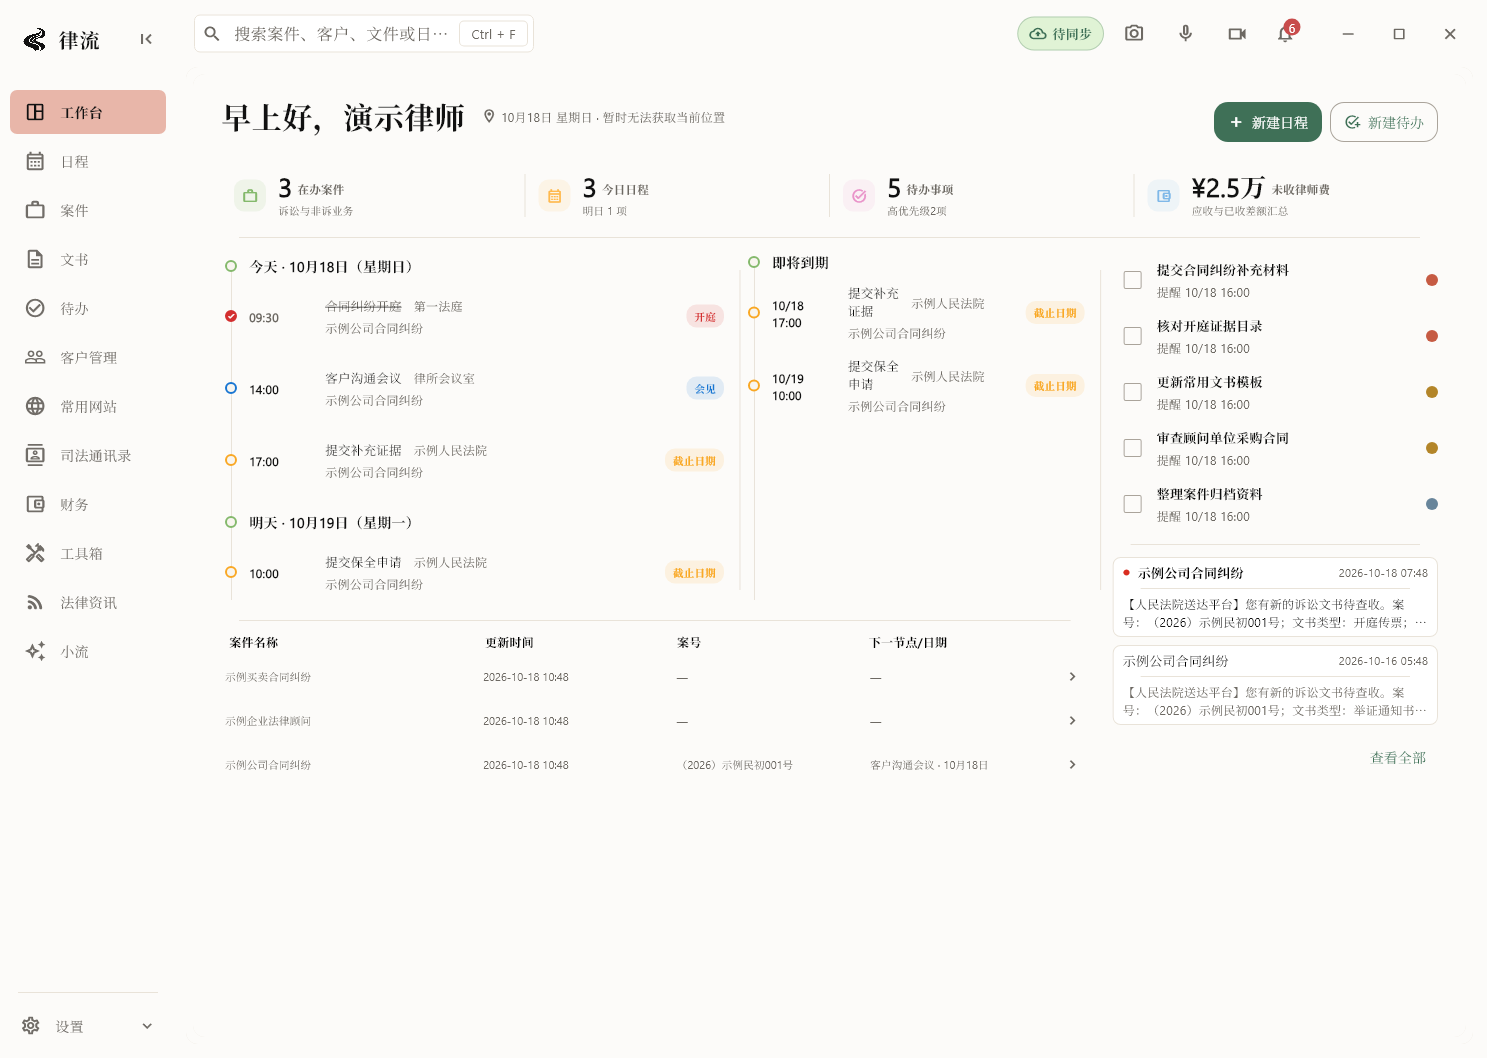Click the 待办事项 checkmark icon

(x=859, y=196)
